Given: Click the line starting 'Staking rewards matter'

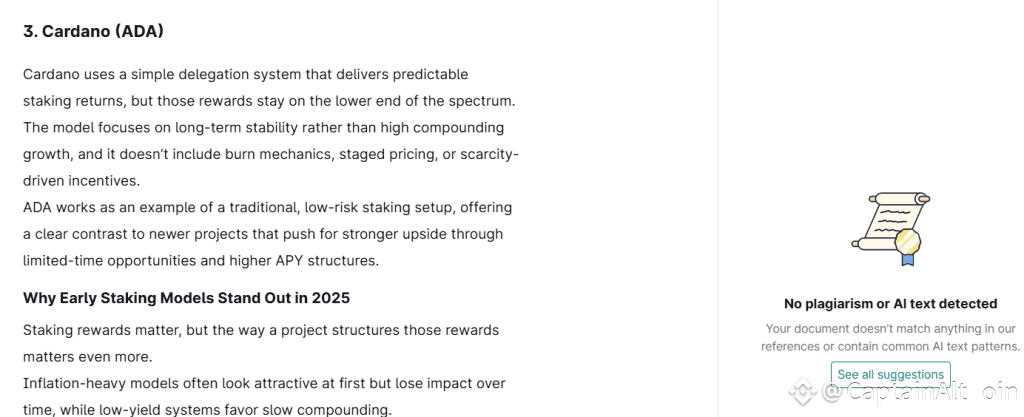Looking at the screenshot, I should pos(260,330).
